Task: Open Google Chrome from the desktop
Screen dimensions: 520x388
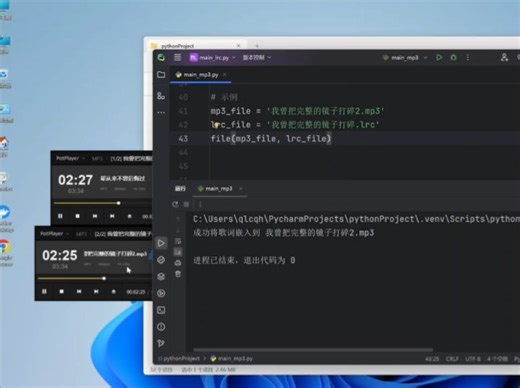Action: [x=5, y=252]
